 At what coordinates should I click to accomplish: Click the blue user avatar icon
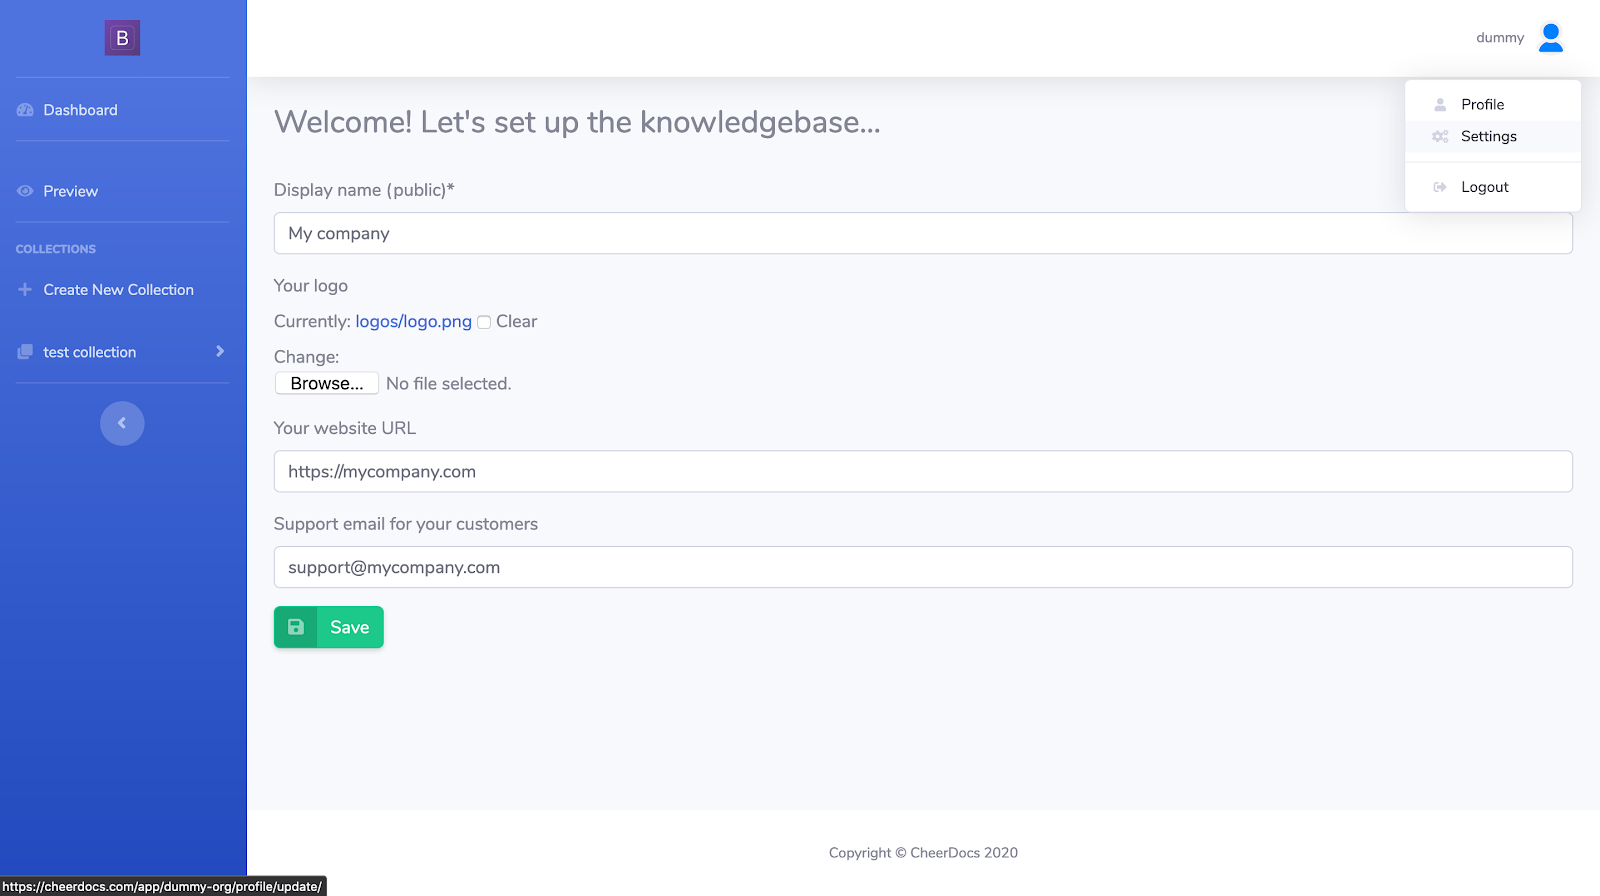pos(1550,38)
